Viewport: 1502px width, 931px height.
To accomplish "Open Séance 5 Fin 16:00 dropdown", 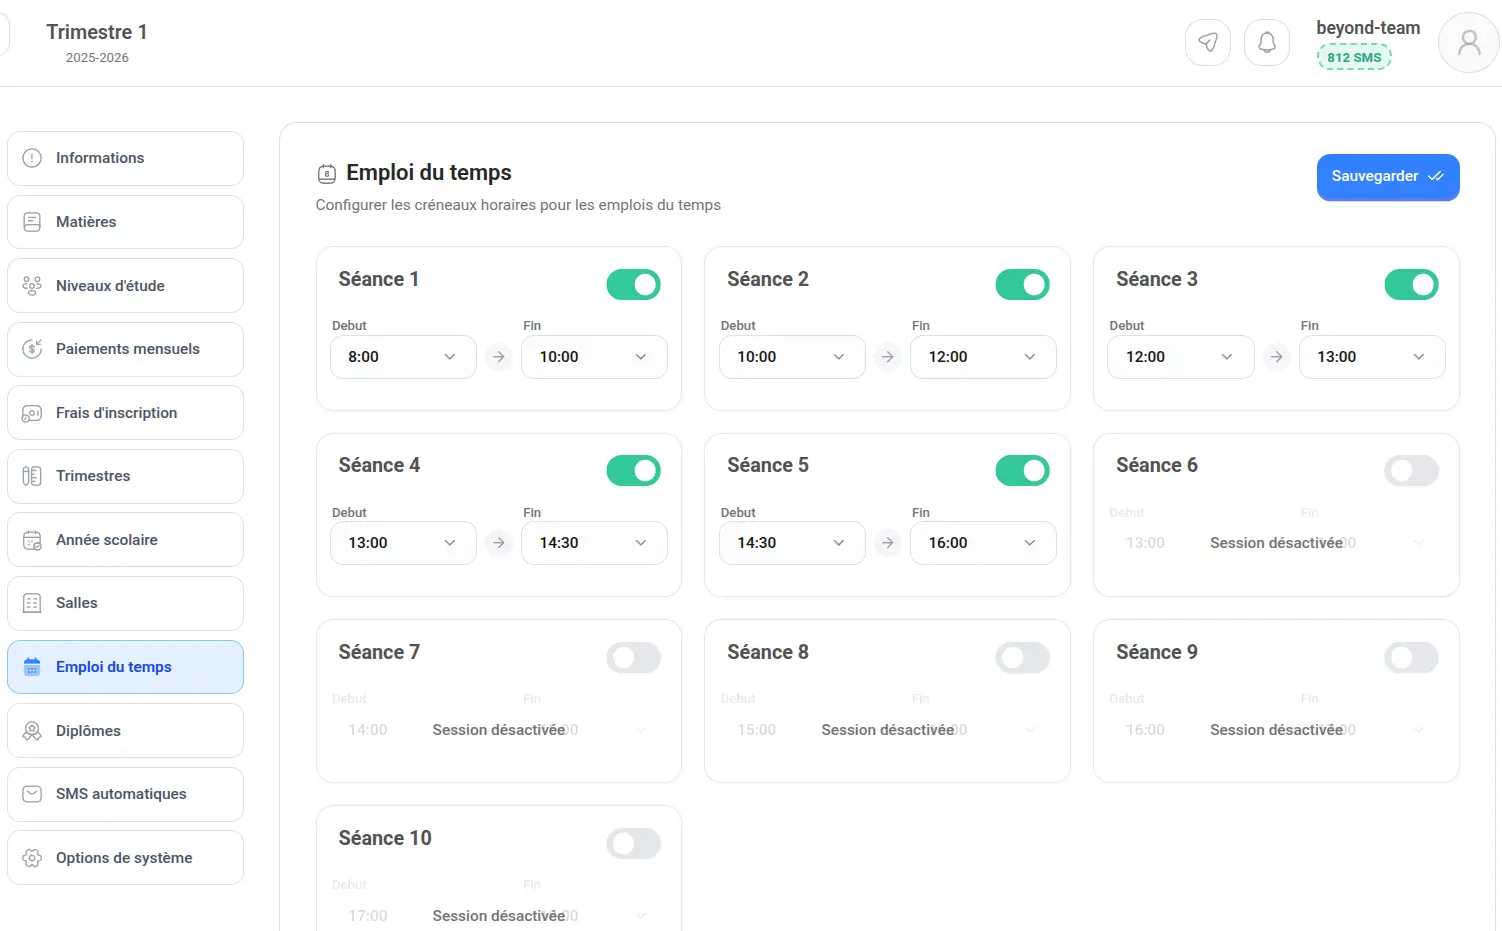I will 983,543.
